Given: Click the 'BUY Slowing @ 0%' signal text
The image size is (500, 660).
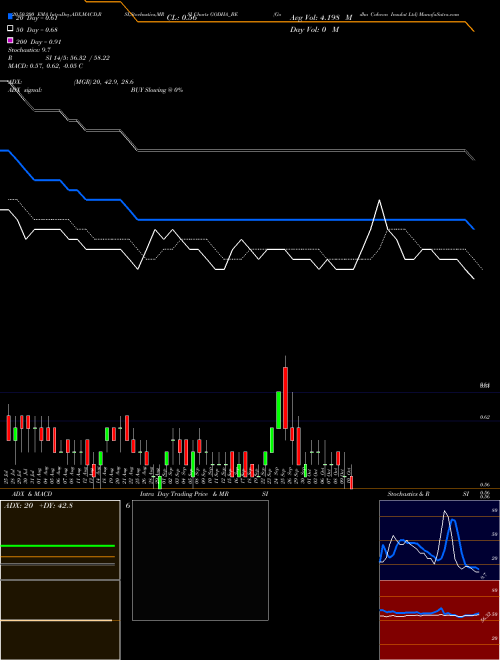Looking at the screenshot, I should click(x=157, y=90).
